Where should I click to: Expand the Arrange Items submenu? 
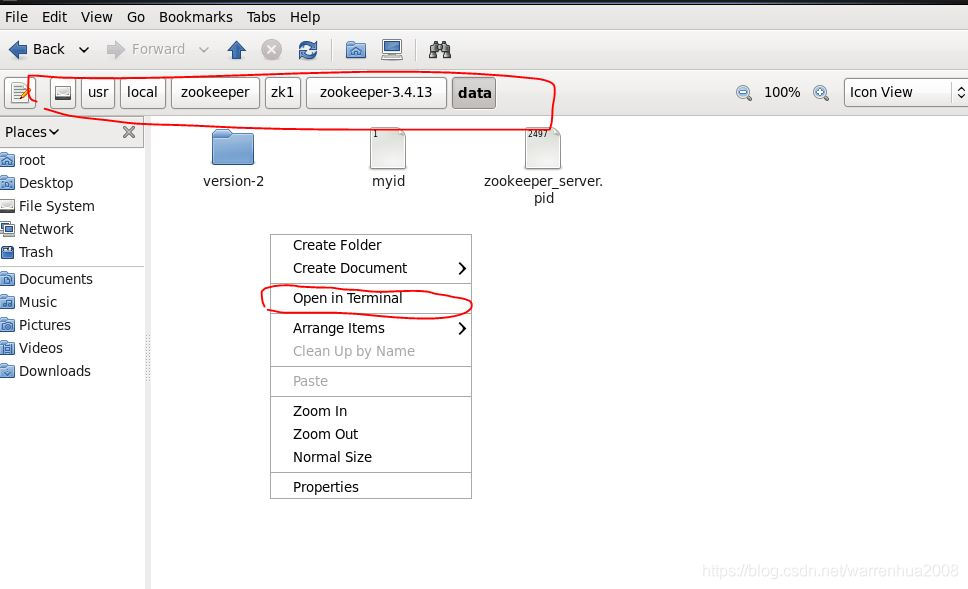370,328
